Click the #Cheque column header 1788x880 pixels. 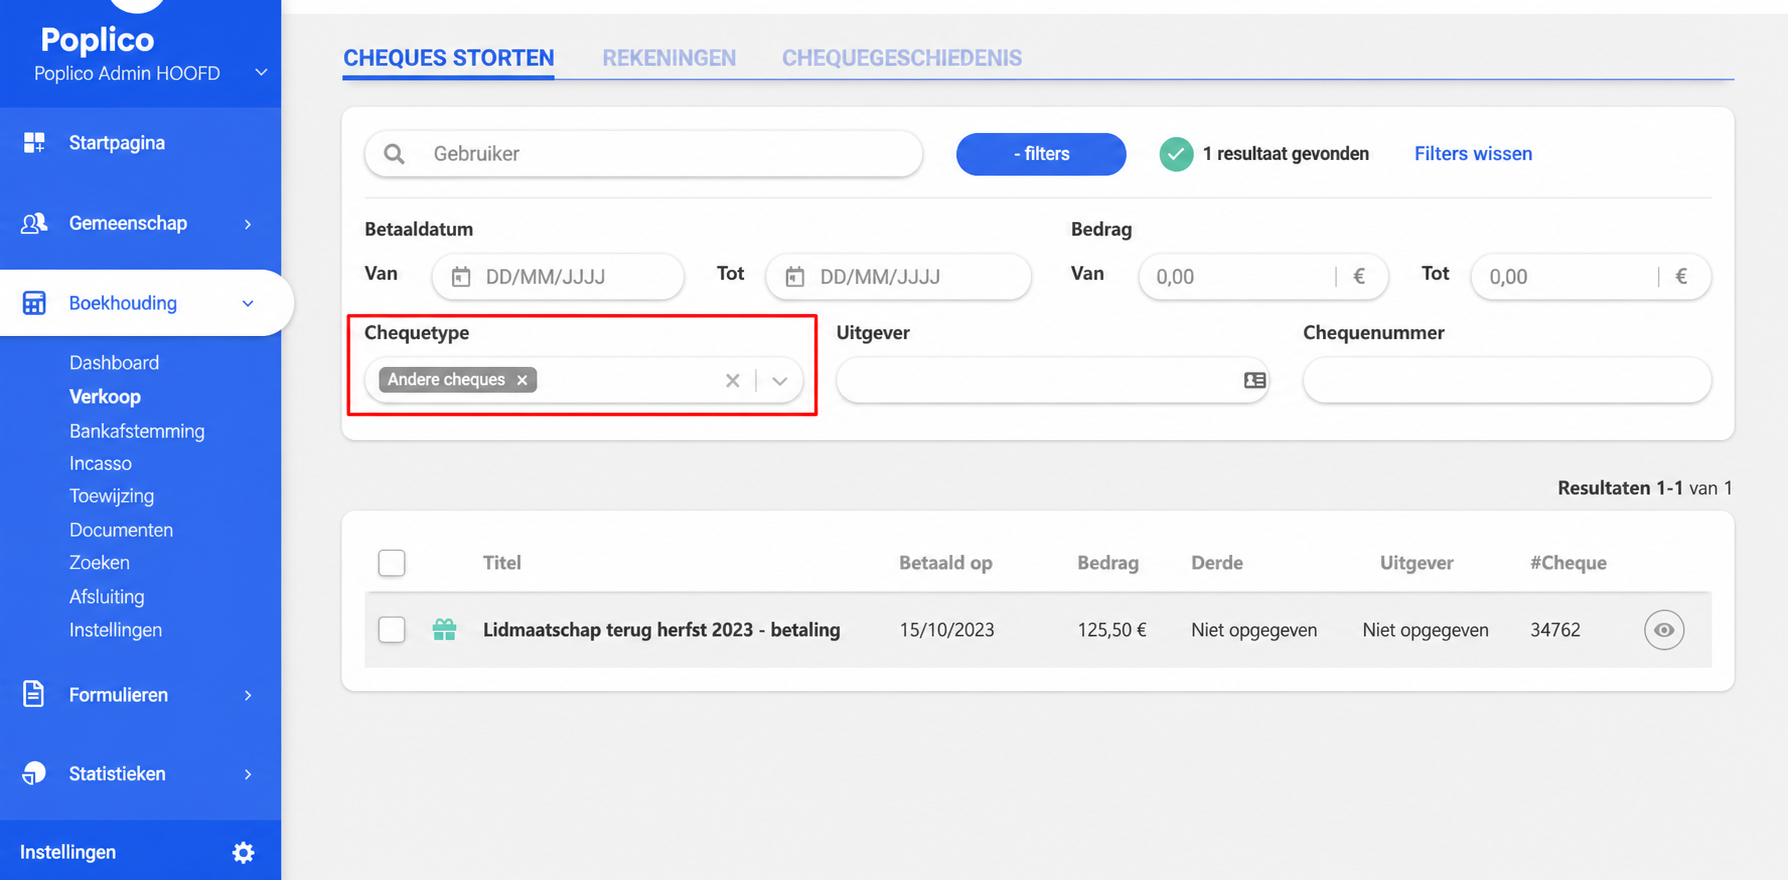[x=1568, y=563]
